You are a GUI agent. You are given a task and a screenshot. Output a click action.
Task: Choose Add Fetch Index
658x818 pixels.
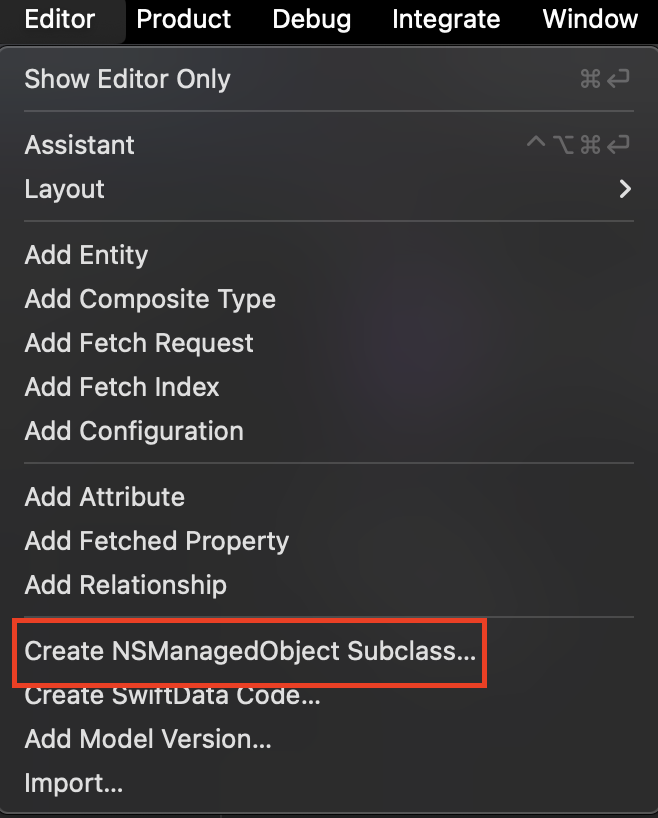coord(122,387)
